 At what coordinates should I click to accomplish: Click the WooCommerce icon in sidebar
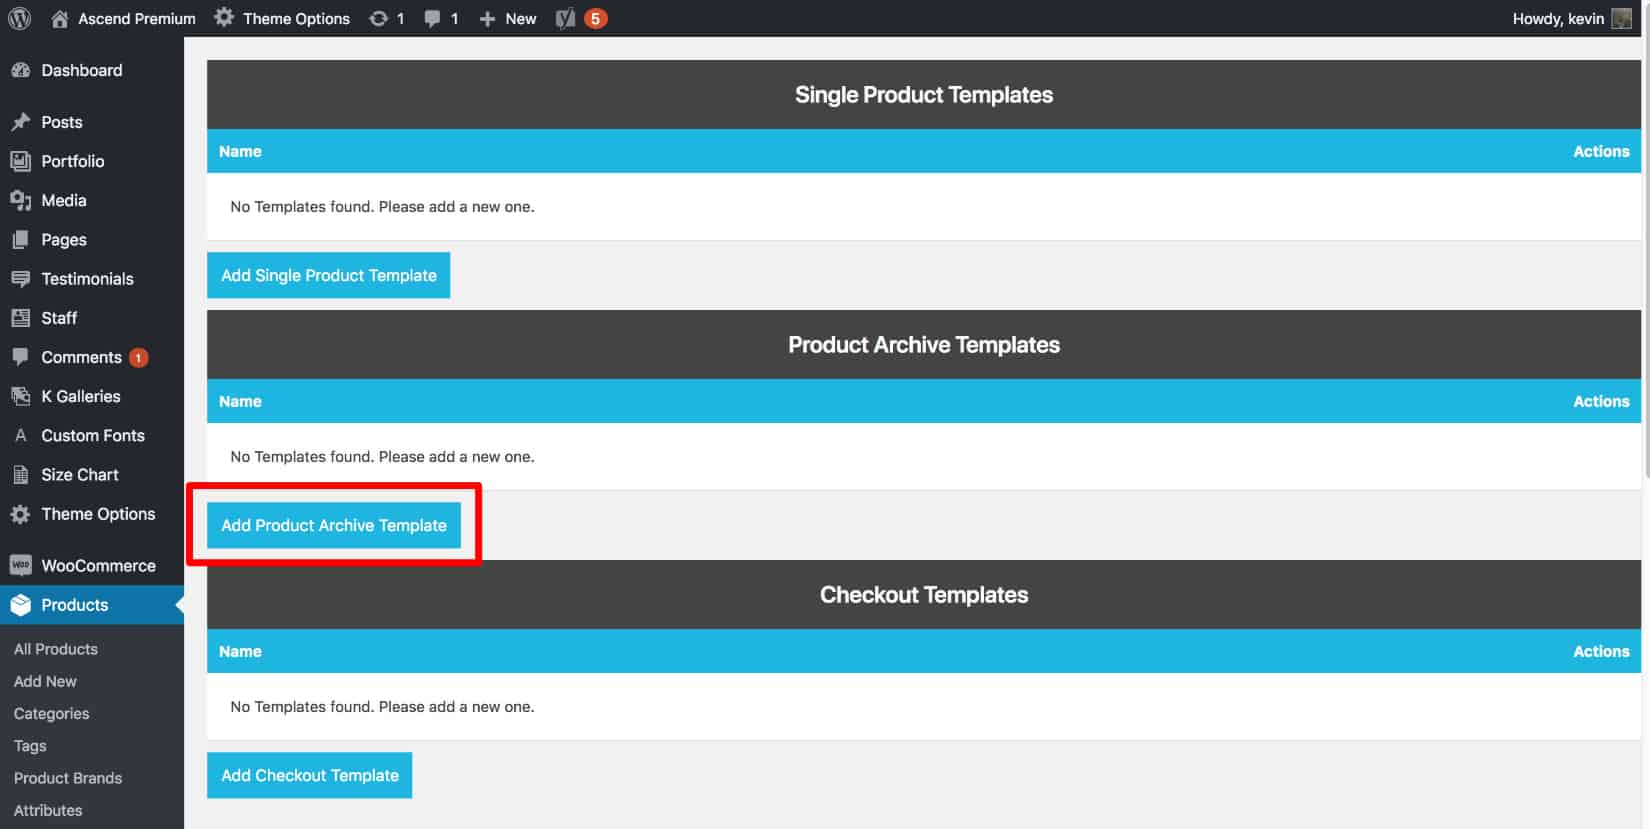pyautogui.click(x=20, y=565)
